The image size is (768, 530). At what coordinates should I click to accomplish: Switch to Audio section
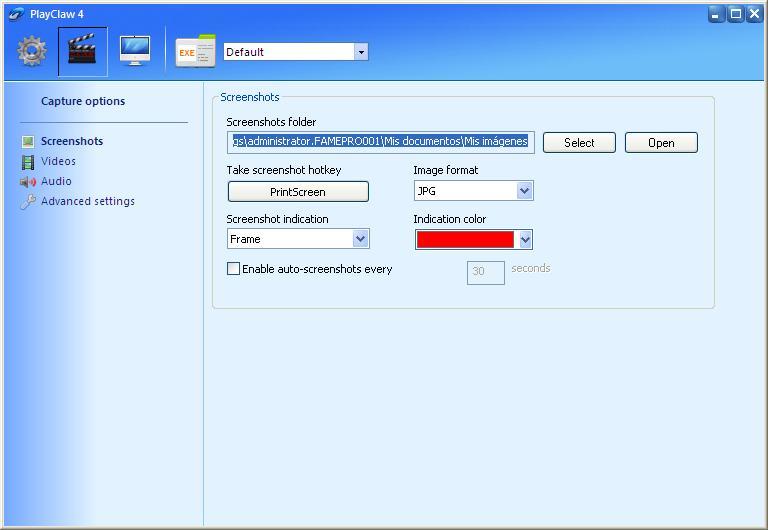56,181
